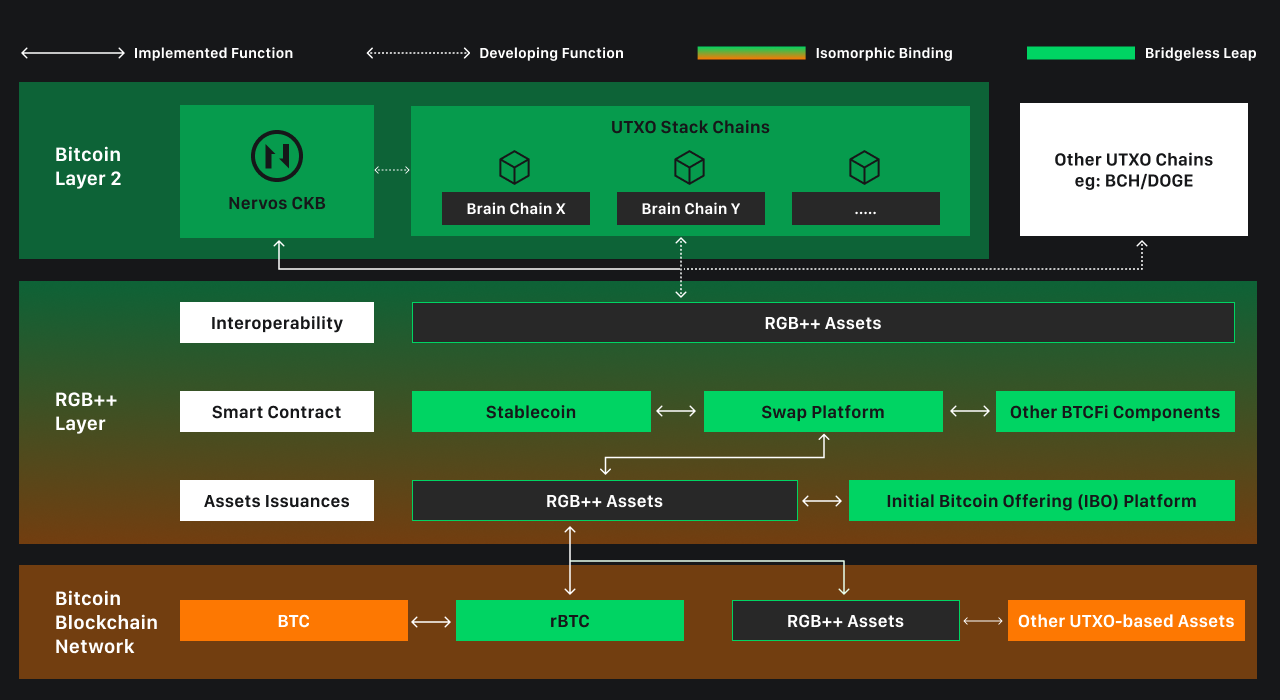Click the '.....' placeholder chain box
Image resolution: width=1280 pixels, height=700 pixels.
pos(866,209)
